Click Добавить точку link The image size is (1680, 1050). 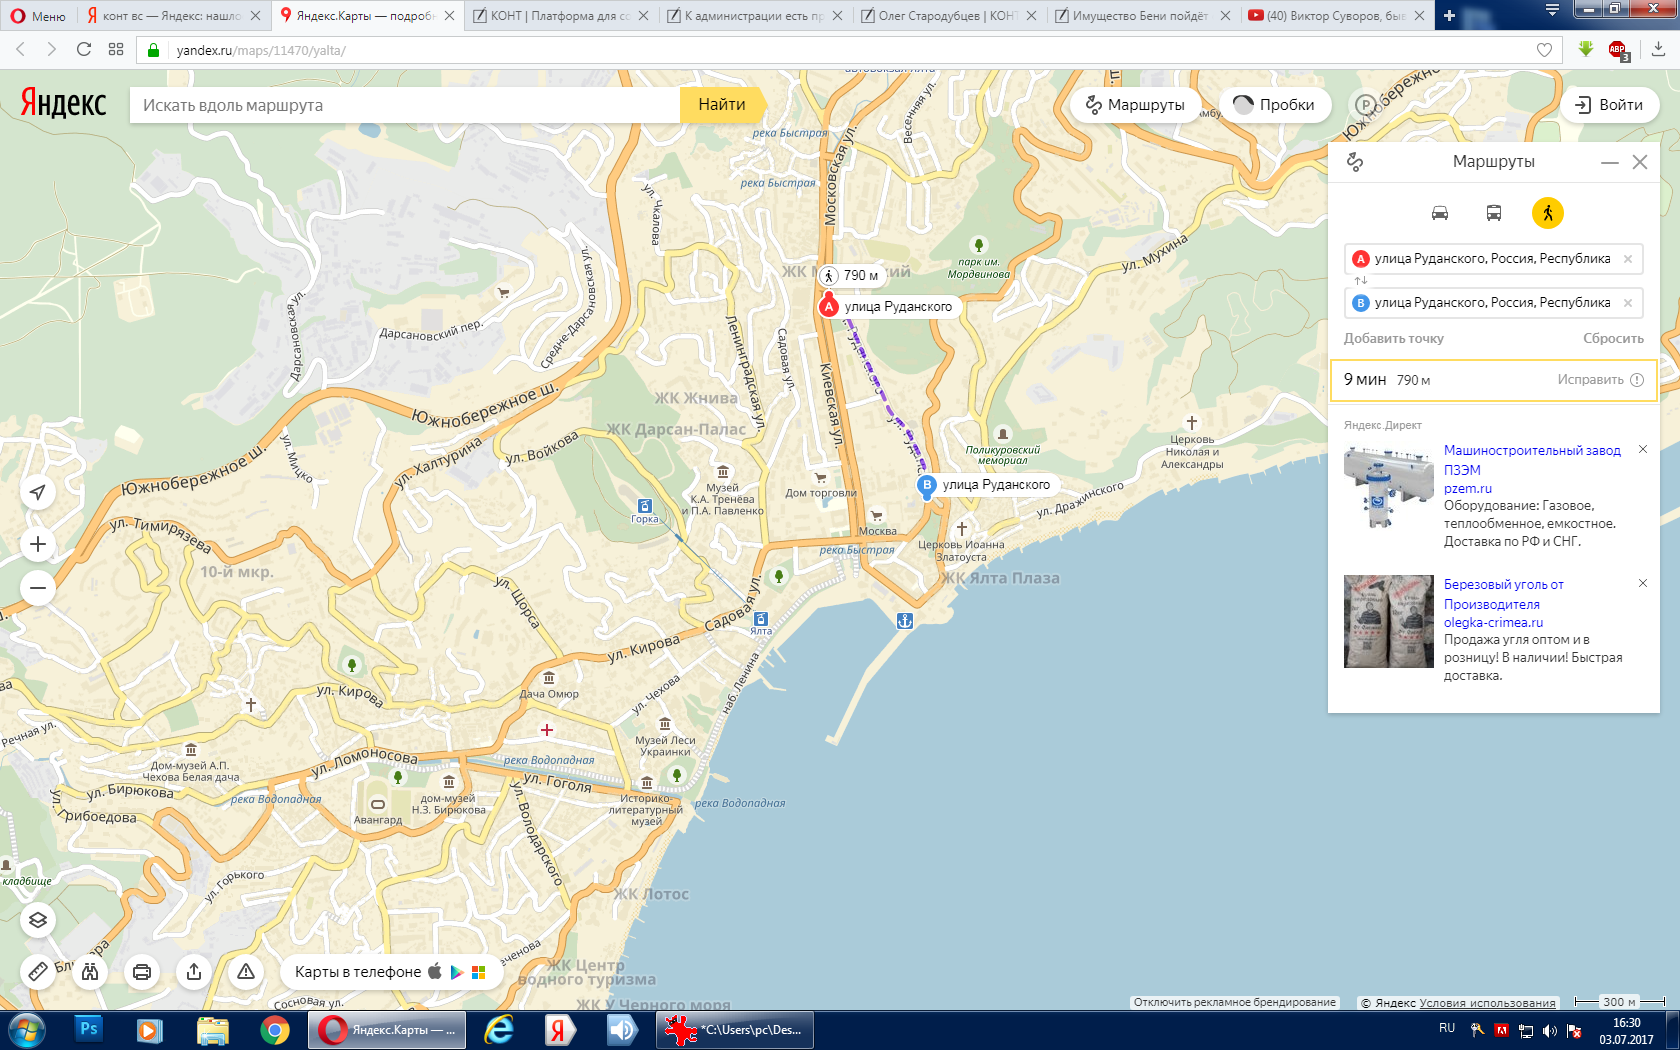[1394, 339]
